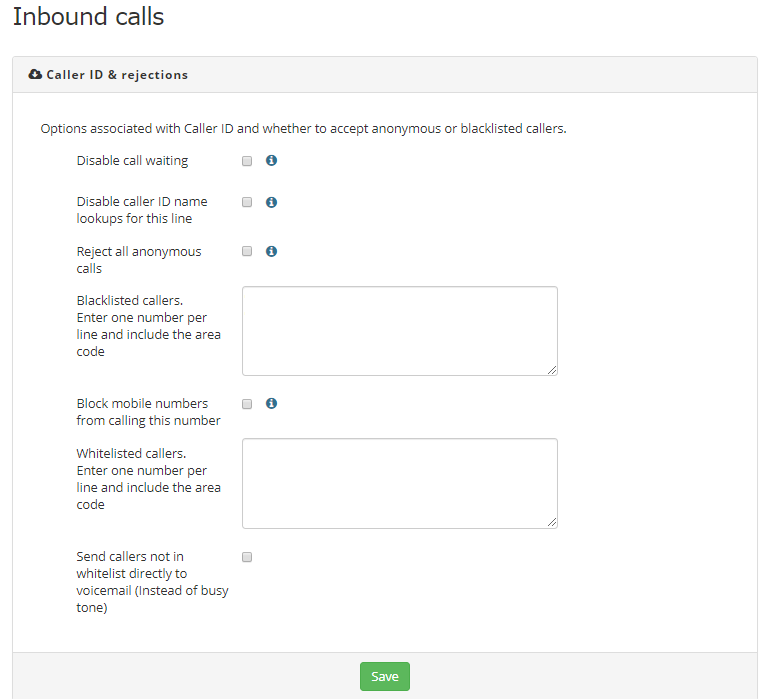This screenshot has height=699, width=764.
Task: Click info icon for Block mobile numbers
Action: pyautogui.click(x=271, y=403)
